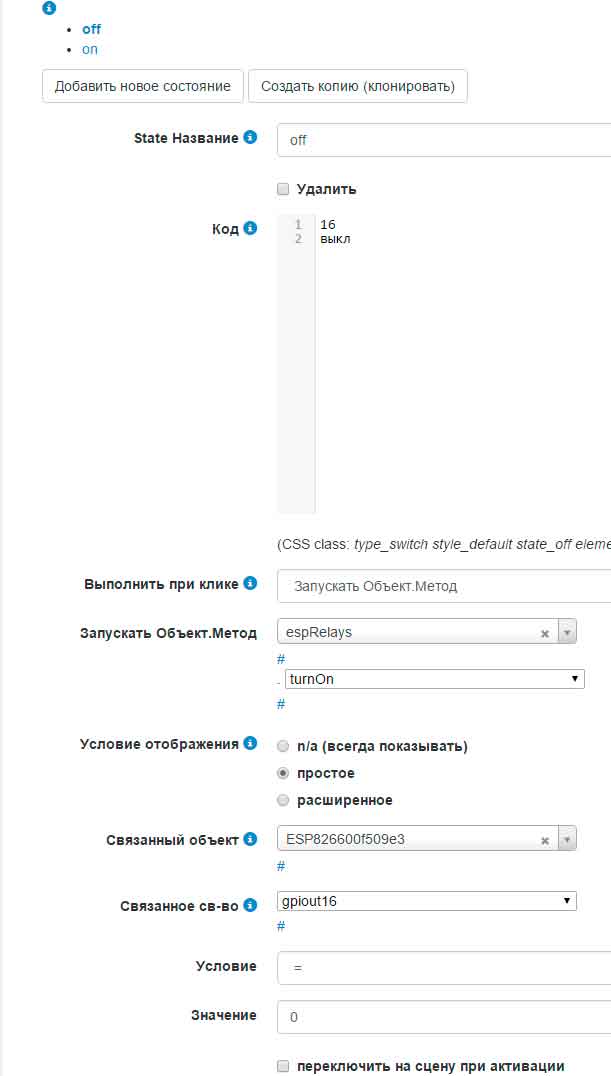Click 'Создать копию (клонировать)' button

click(x=358, y=86)
